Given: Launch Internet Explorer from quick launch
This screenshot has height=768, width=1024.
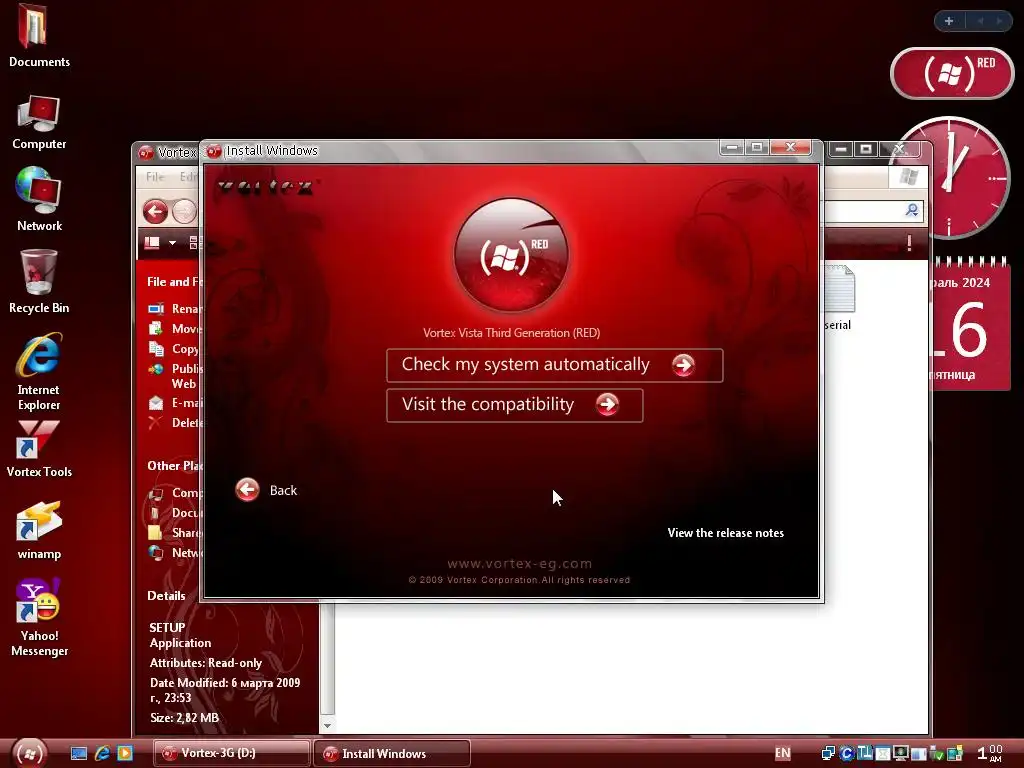Looking at the screenshot, I should tap(102, 754).
